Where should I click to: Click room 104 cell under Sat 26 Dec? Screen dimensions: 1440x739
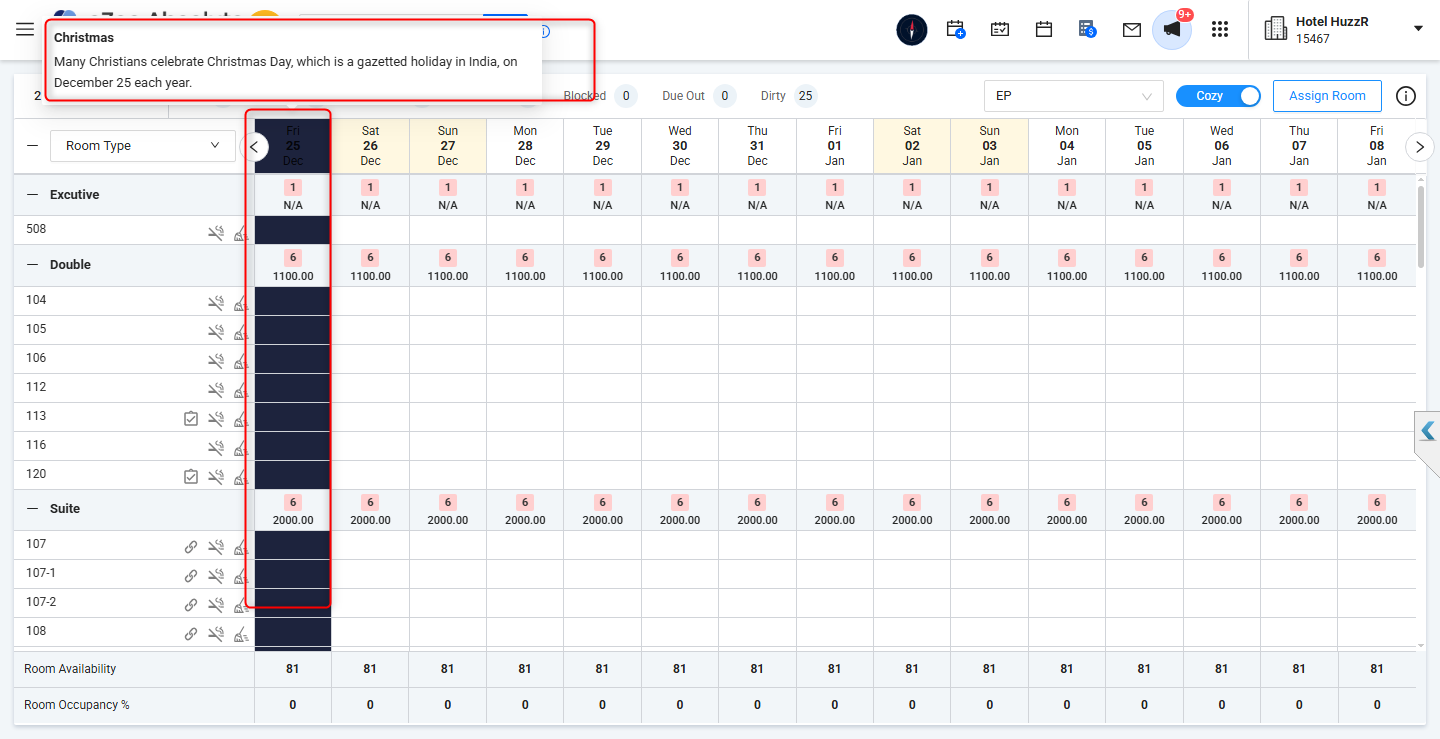point(370,301)
